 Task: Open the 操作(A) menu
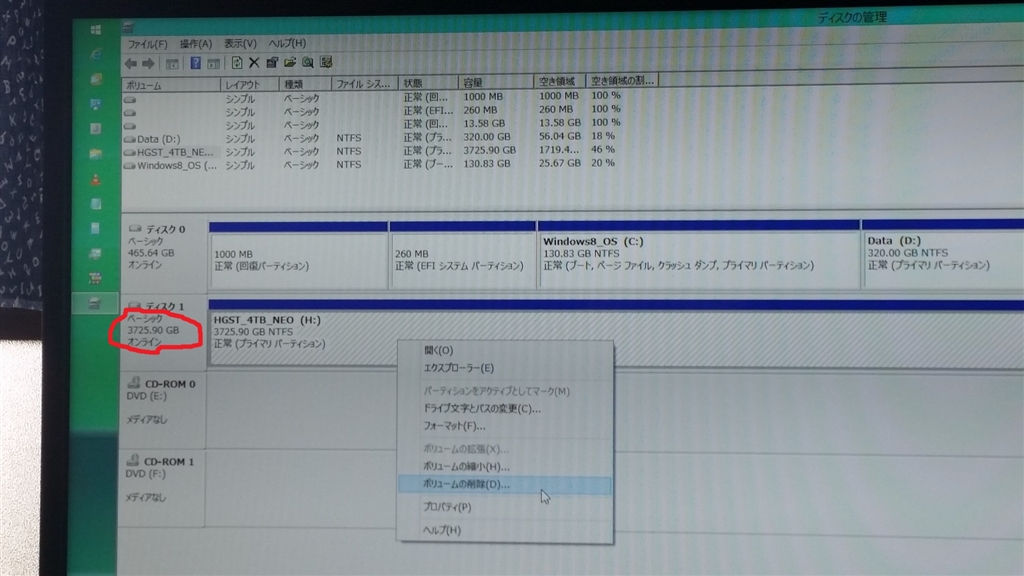196,44
